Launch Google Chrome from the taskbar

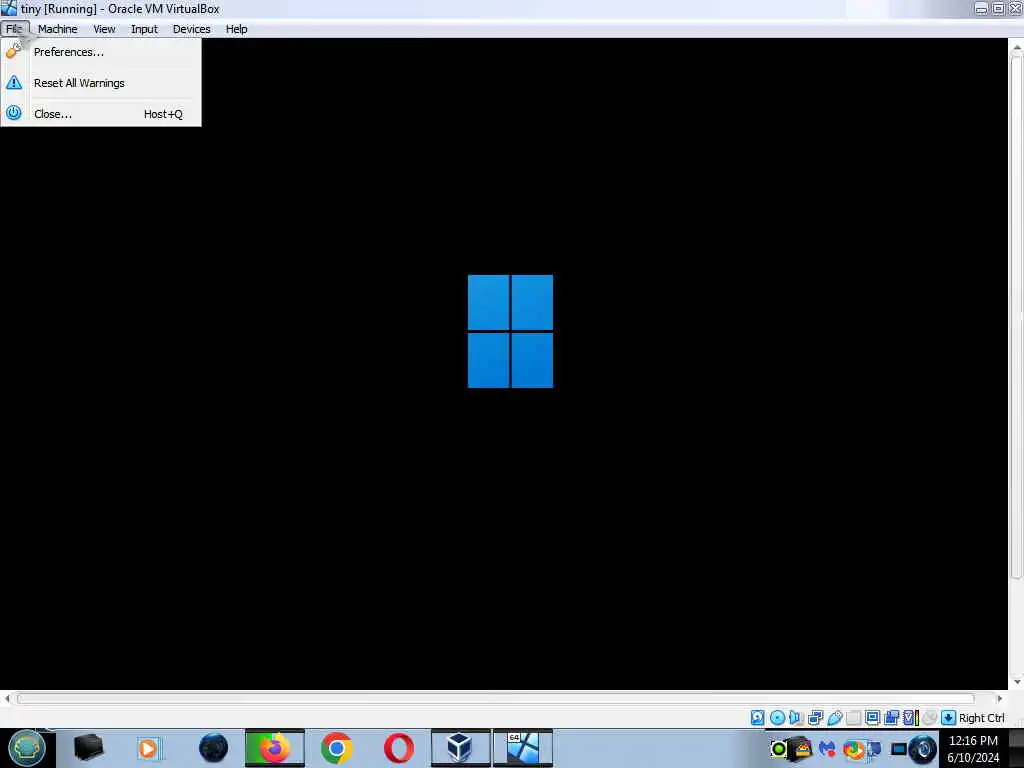(x=336, y=748)
